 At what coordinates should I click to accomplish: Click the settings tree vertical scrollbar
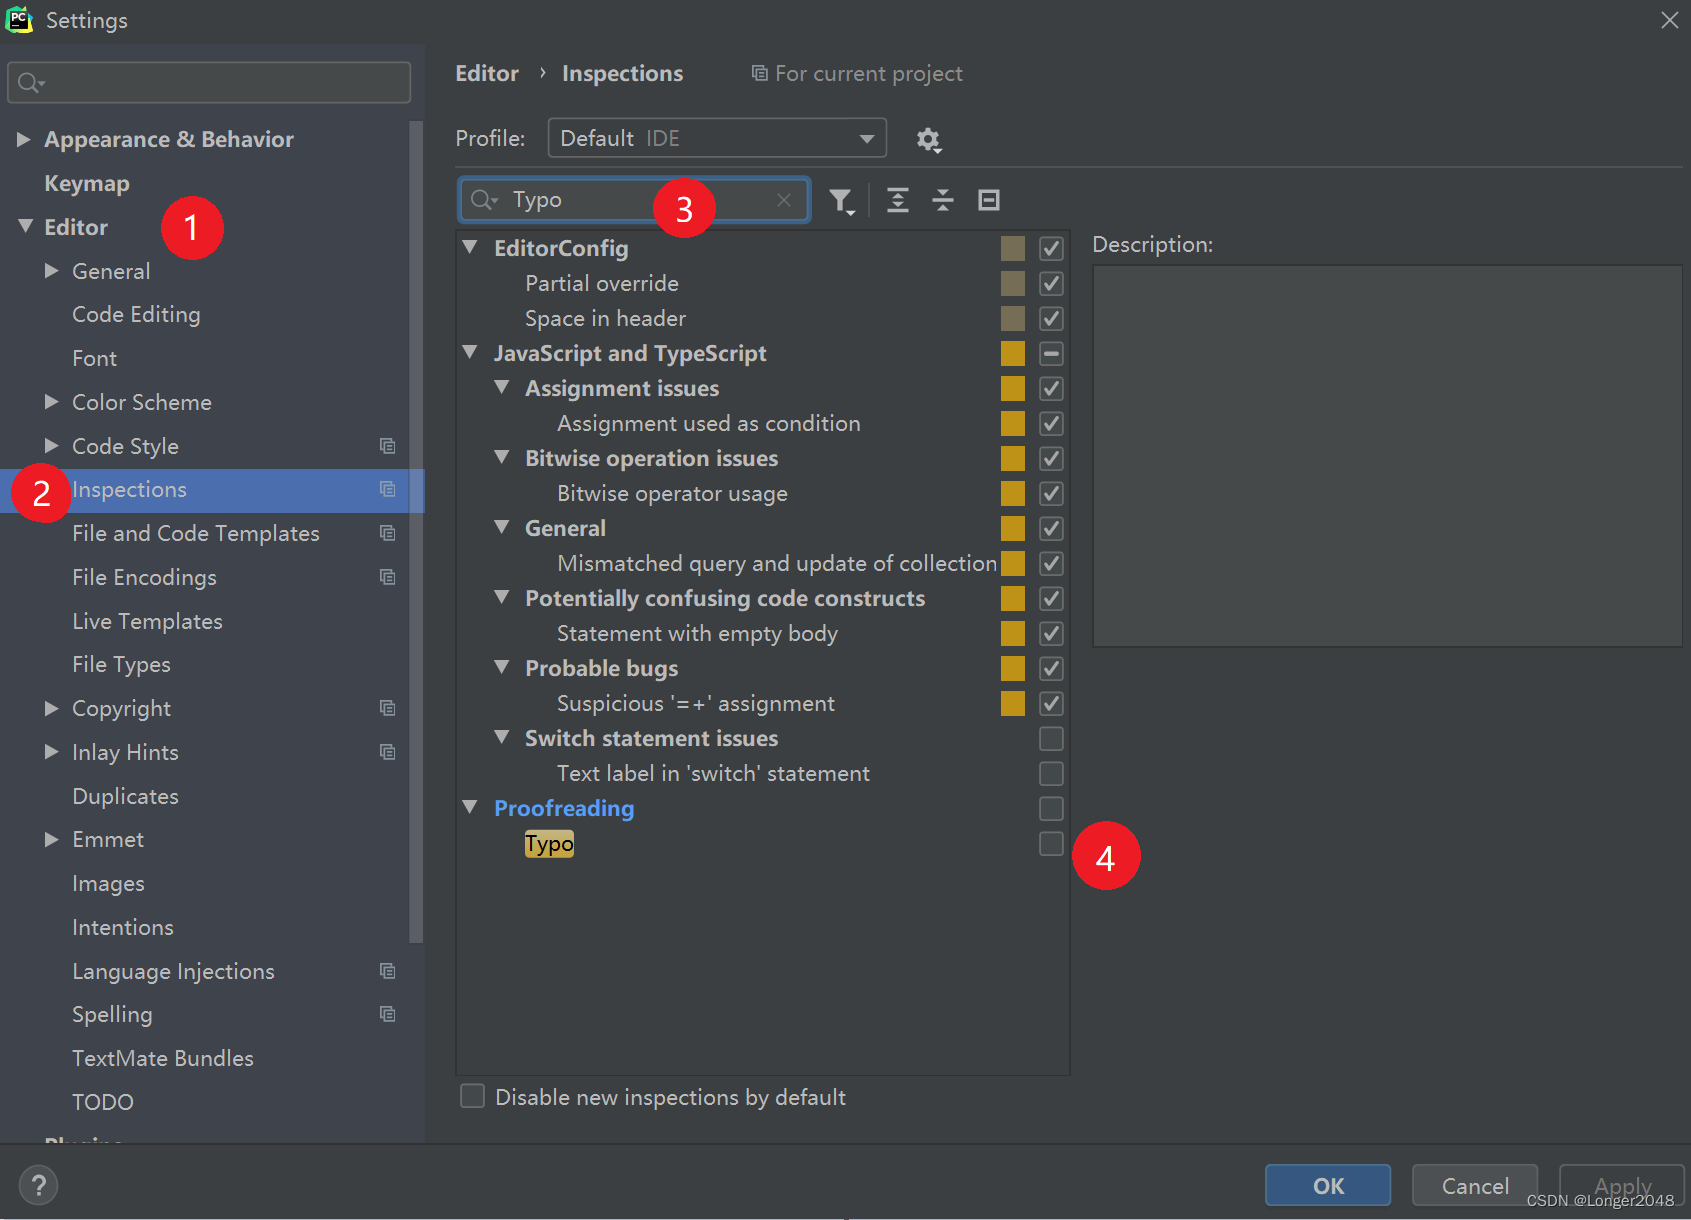click(416, 530)
